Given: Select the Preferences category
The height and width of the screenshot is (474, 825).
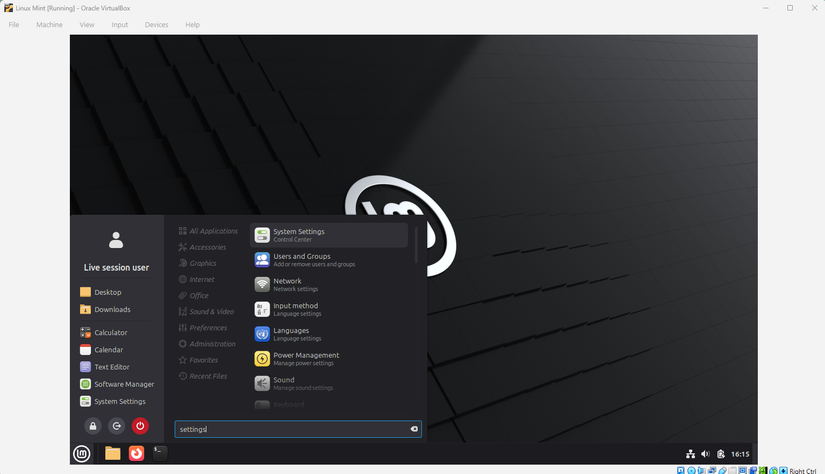Looking at the screenshot, I should [203, 328].
